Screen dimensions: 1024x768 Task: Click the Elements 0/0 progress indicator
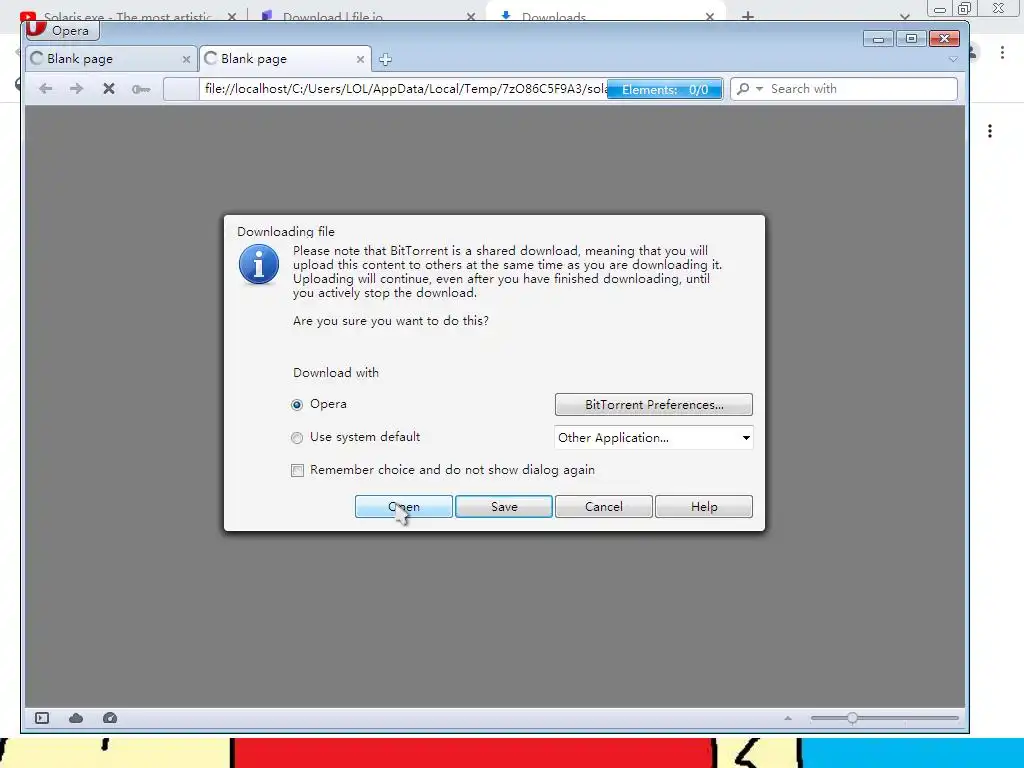point(664,89)
